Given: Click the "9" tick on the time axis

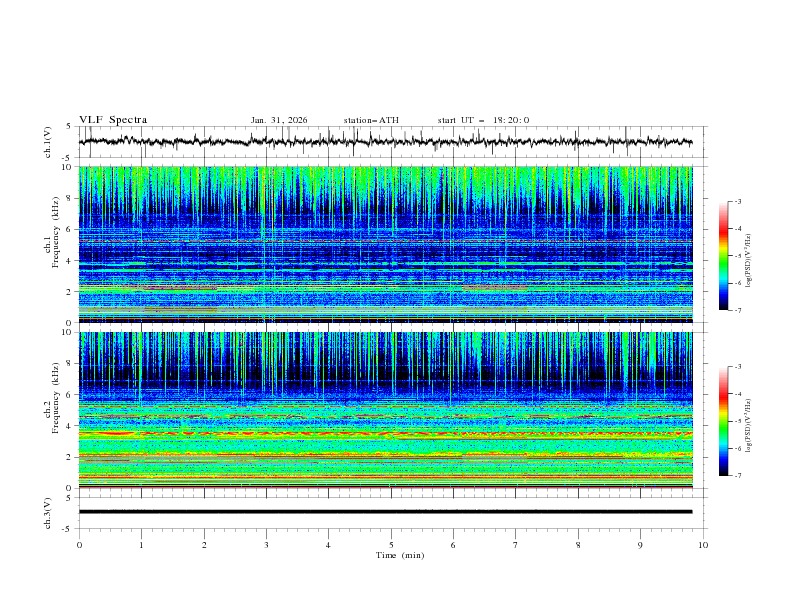Looking at the screenshot, I should click(640, 545).
